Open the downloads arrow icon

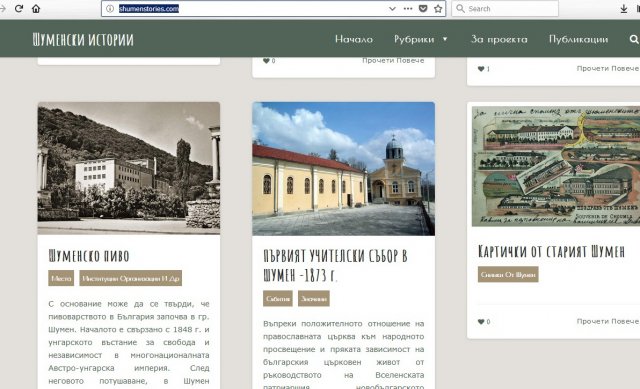(x=624, y=9)
